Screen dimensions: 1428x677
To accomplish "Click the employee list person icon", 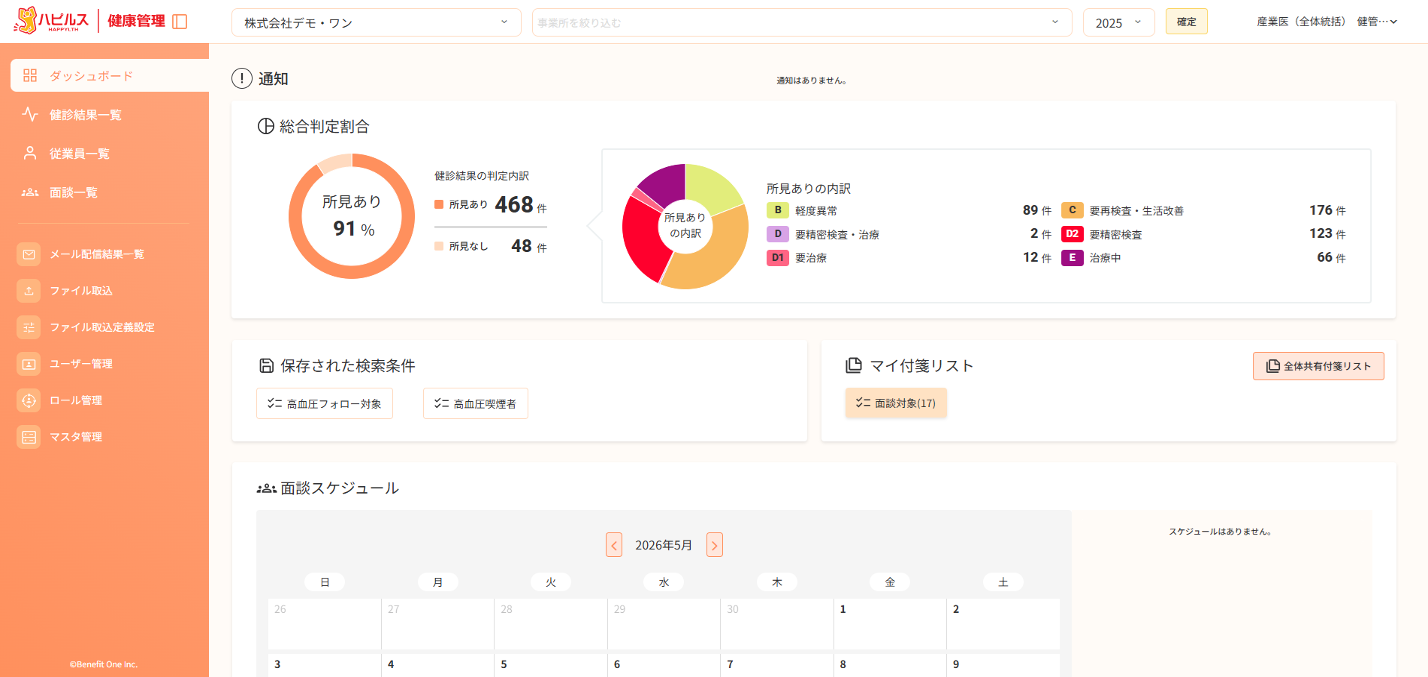I will coord(30,153).
